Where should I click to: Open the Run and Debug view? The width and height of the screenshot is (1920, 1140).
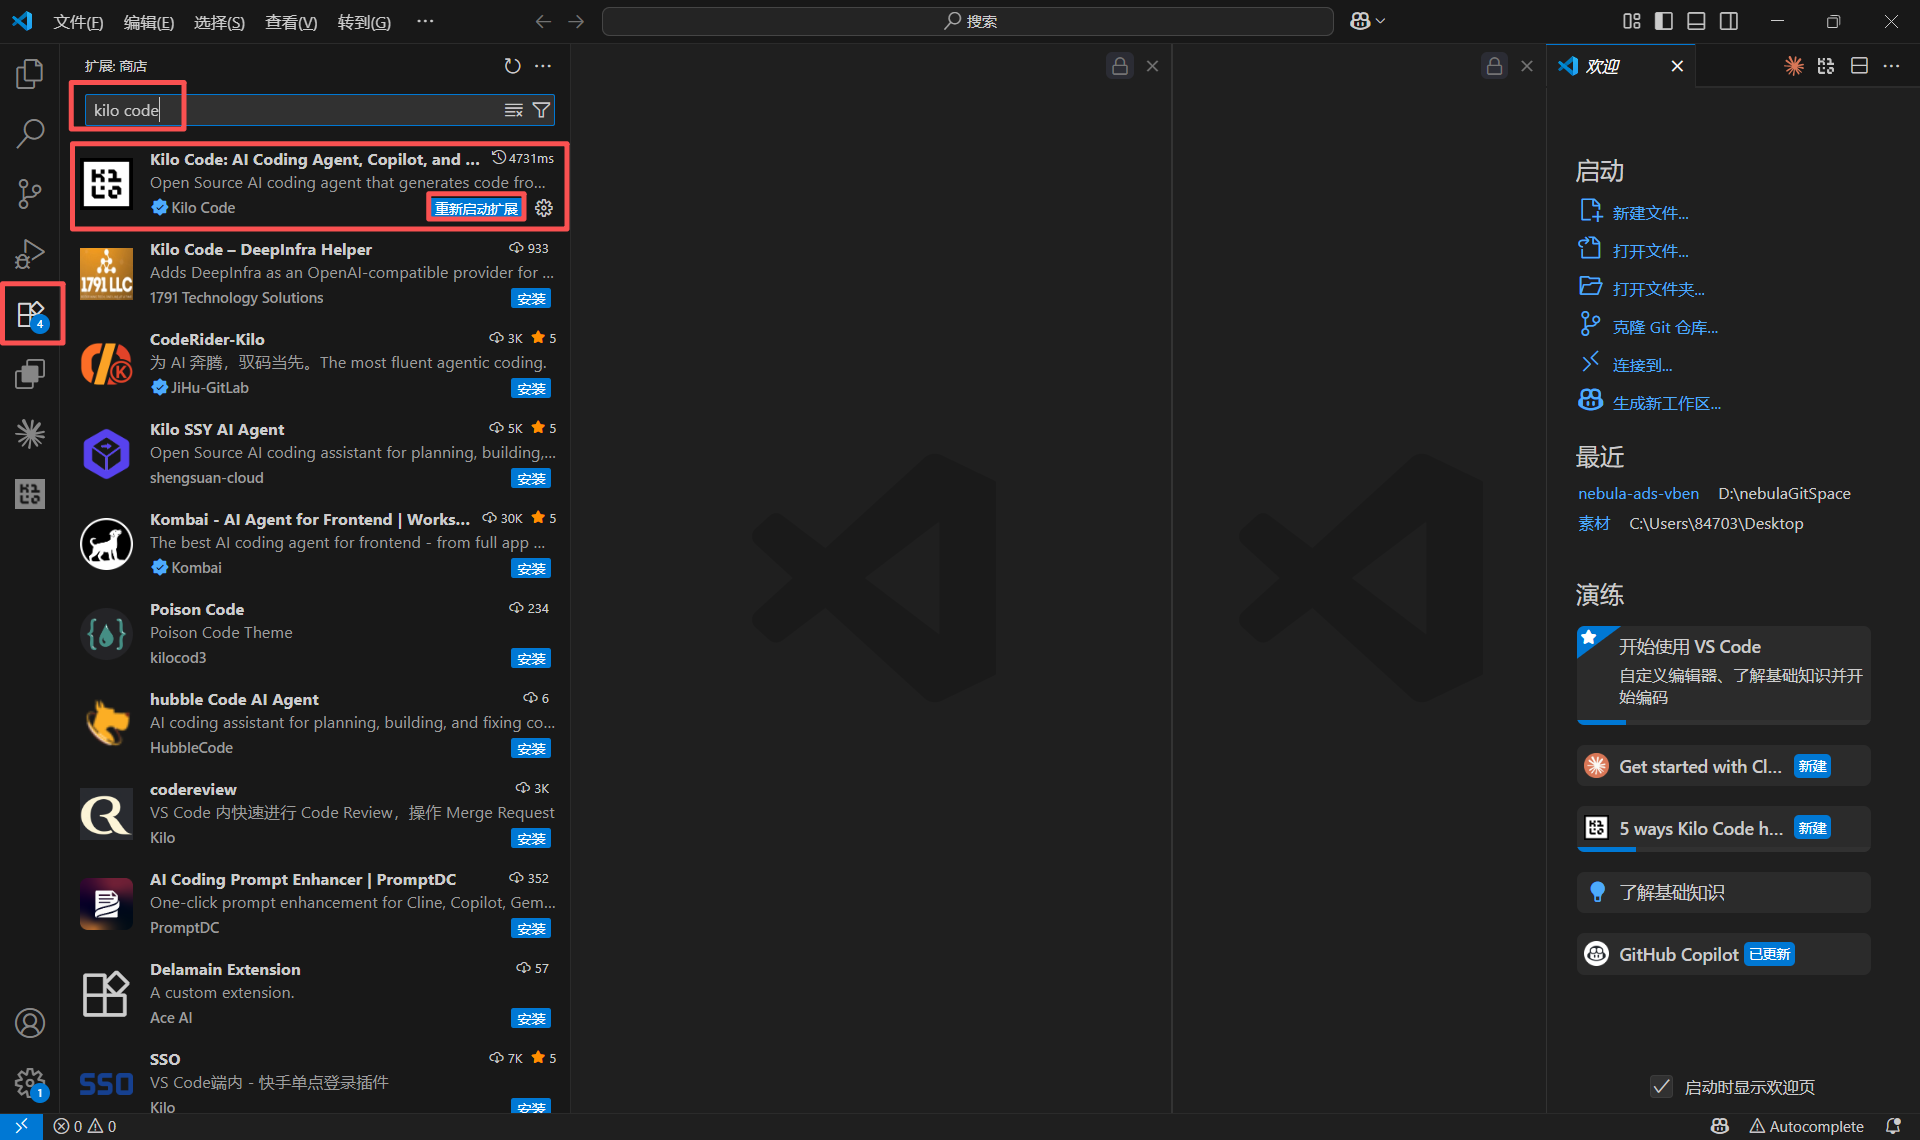tap(30, 253)
